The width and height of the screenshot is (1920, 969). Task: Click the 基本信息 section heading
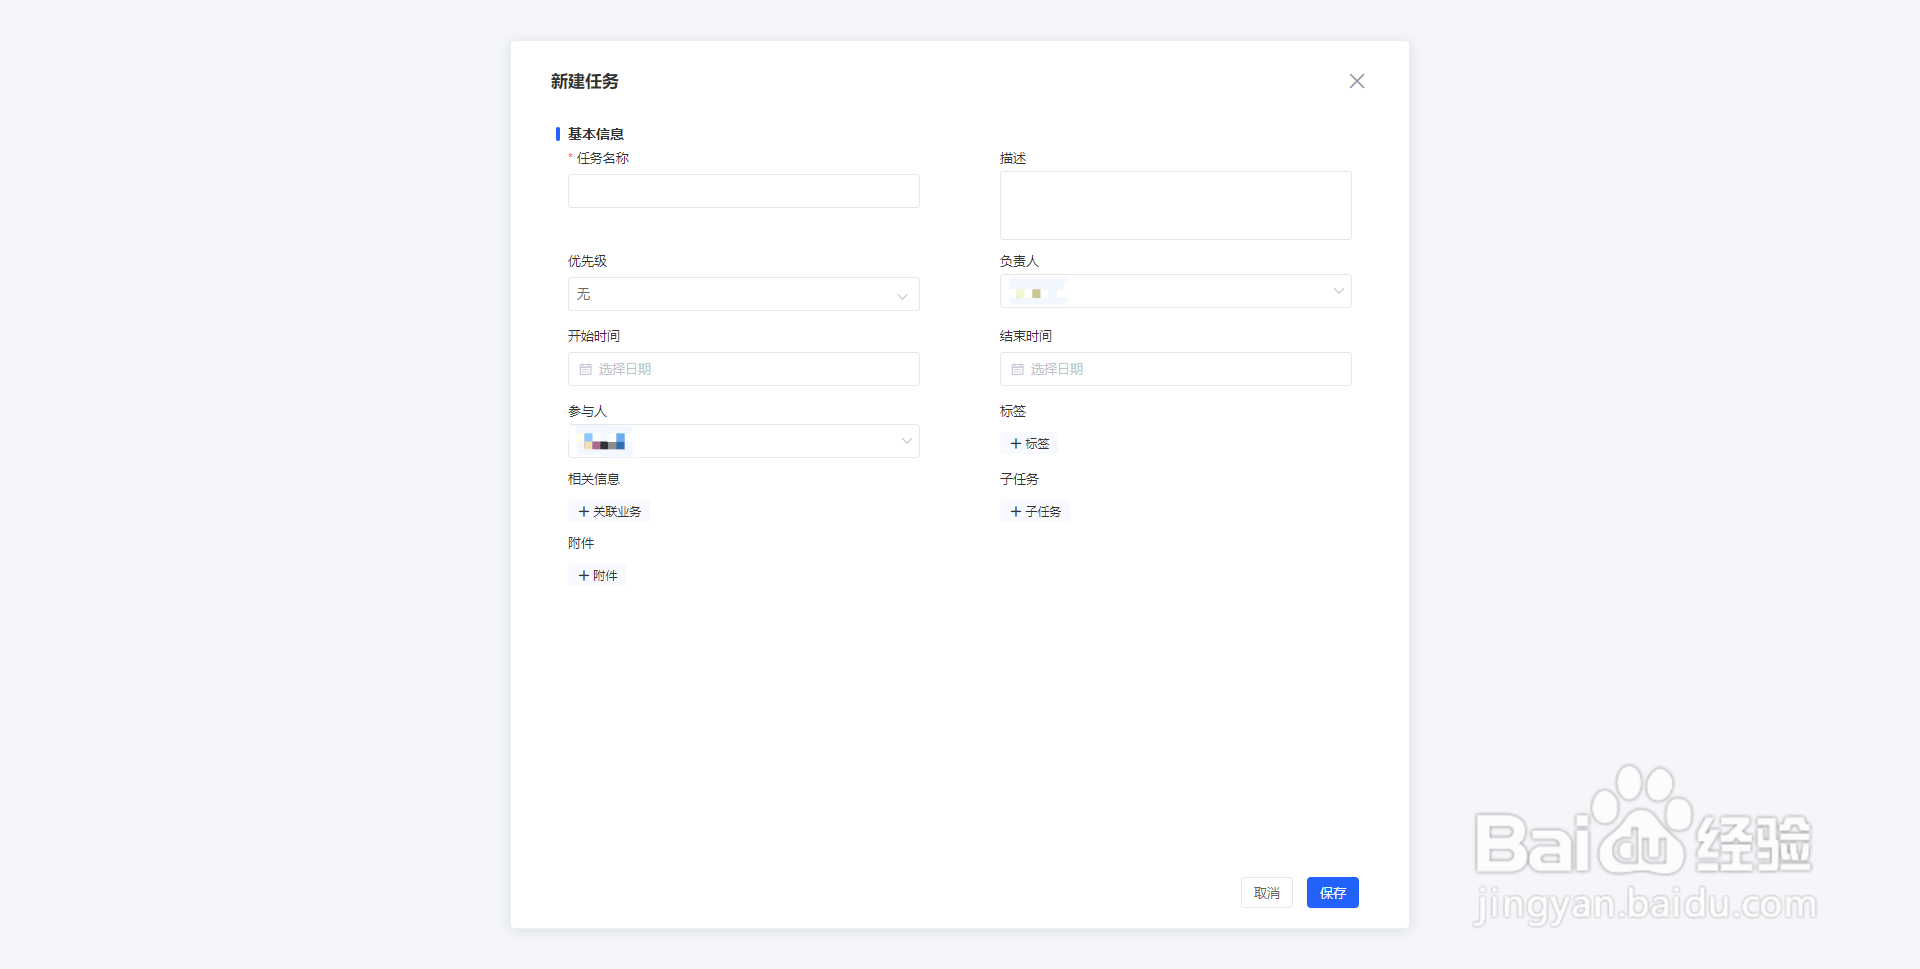click(595, 134)
